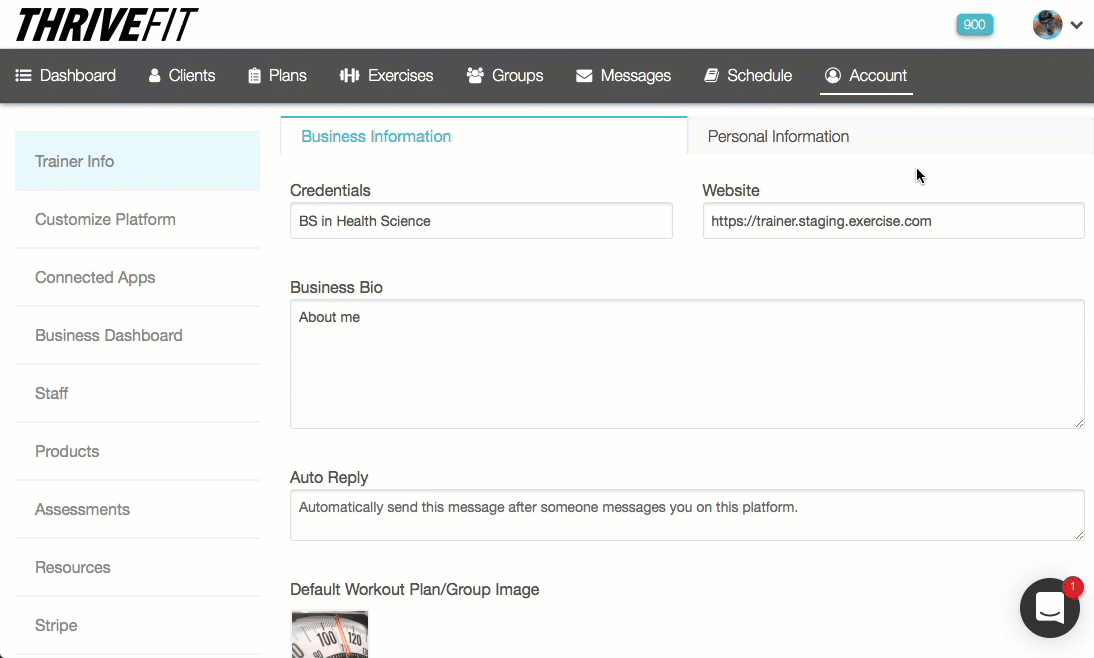Click the Exercises dumbbell icon

click(x=350, y=75)
